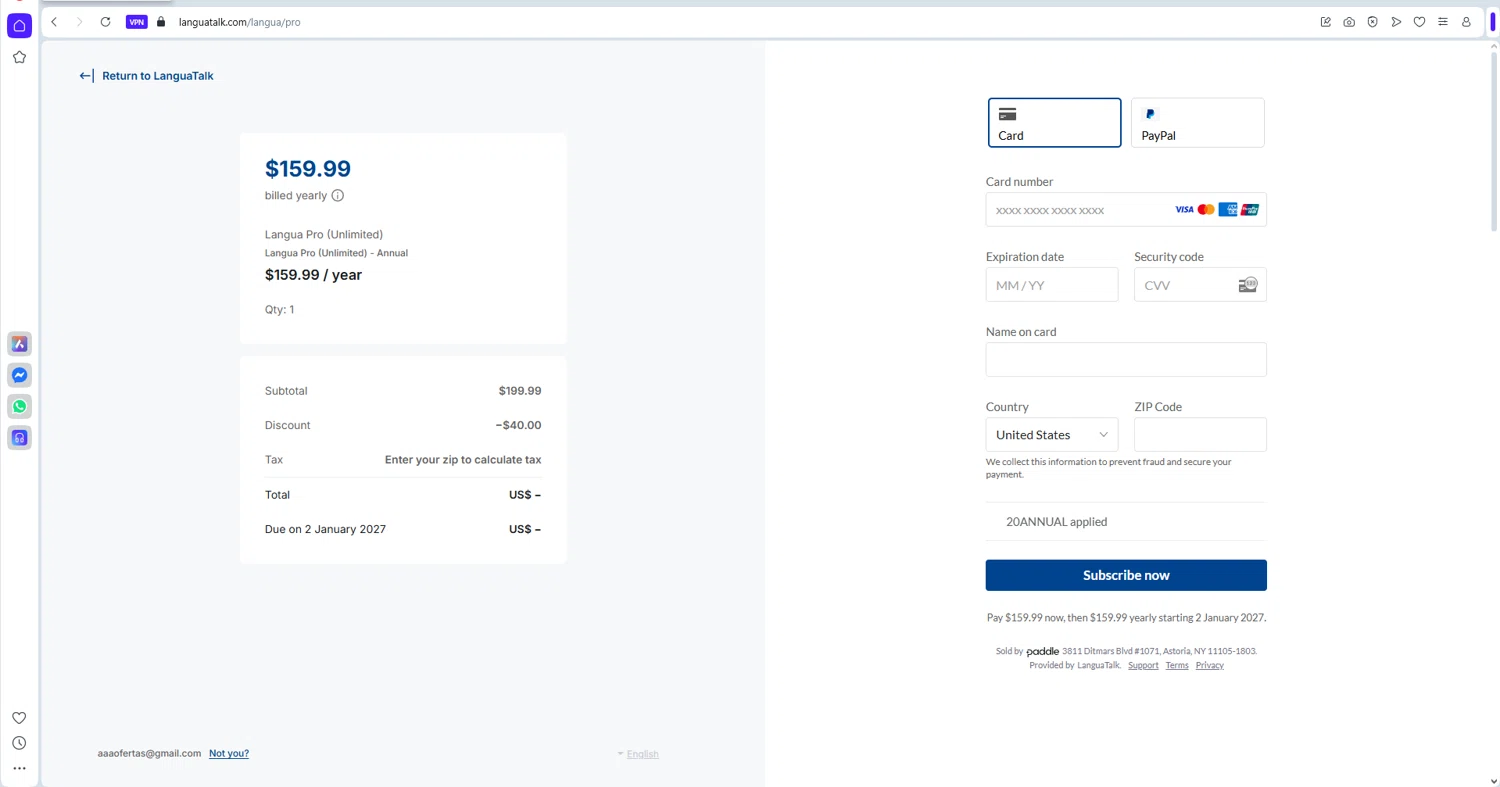The width and height of the screenshot is (1500, 787).
Task: Open the Support link in the footer
Action: (x=1143, y=665)
